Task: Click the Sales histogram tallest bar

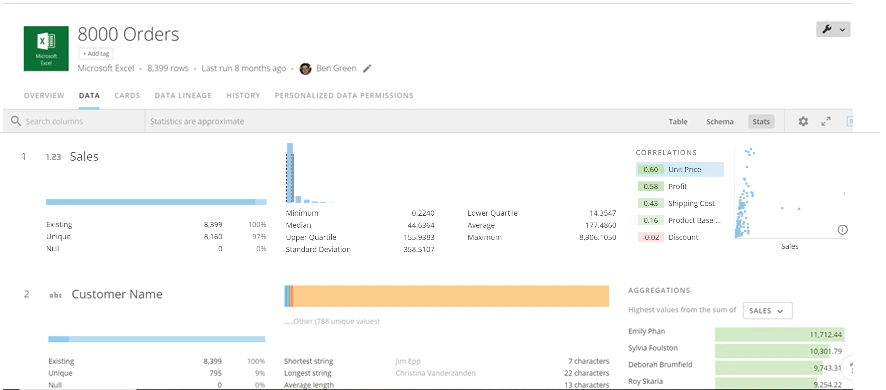Action: pyautogui.click(x=290, y=173)
